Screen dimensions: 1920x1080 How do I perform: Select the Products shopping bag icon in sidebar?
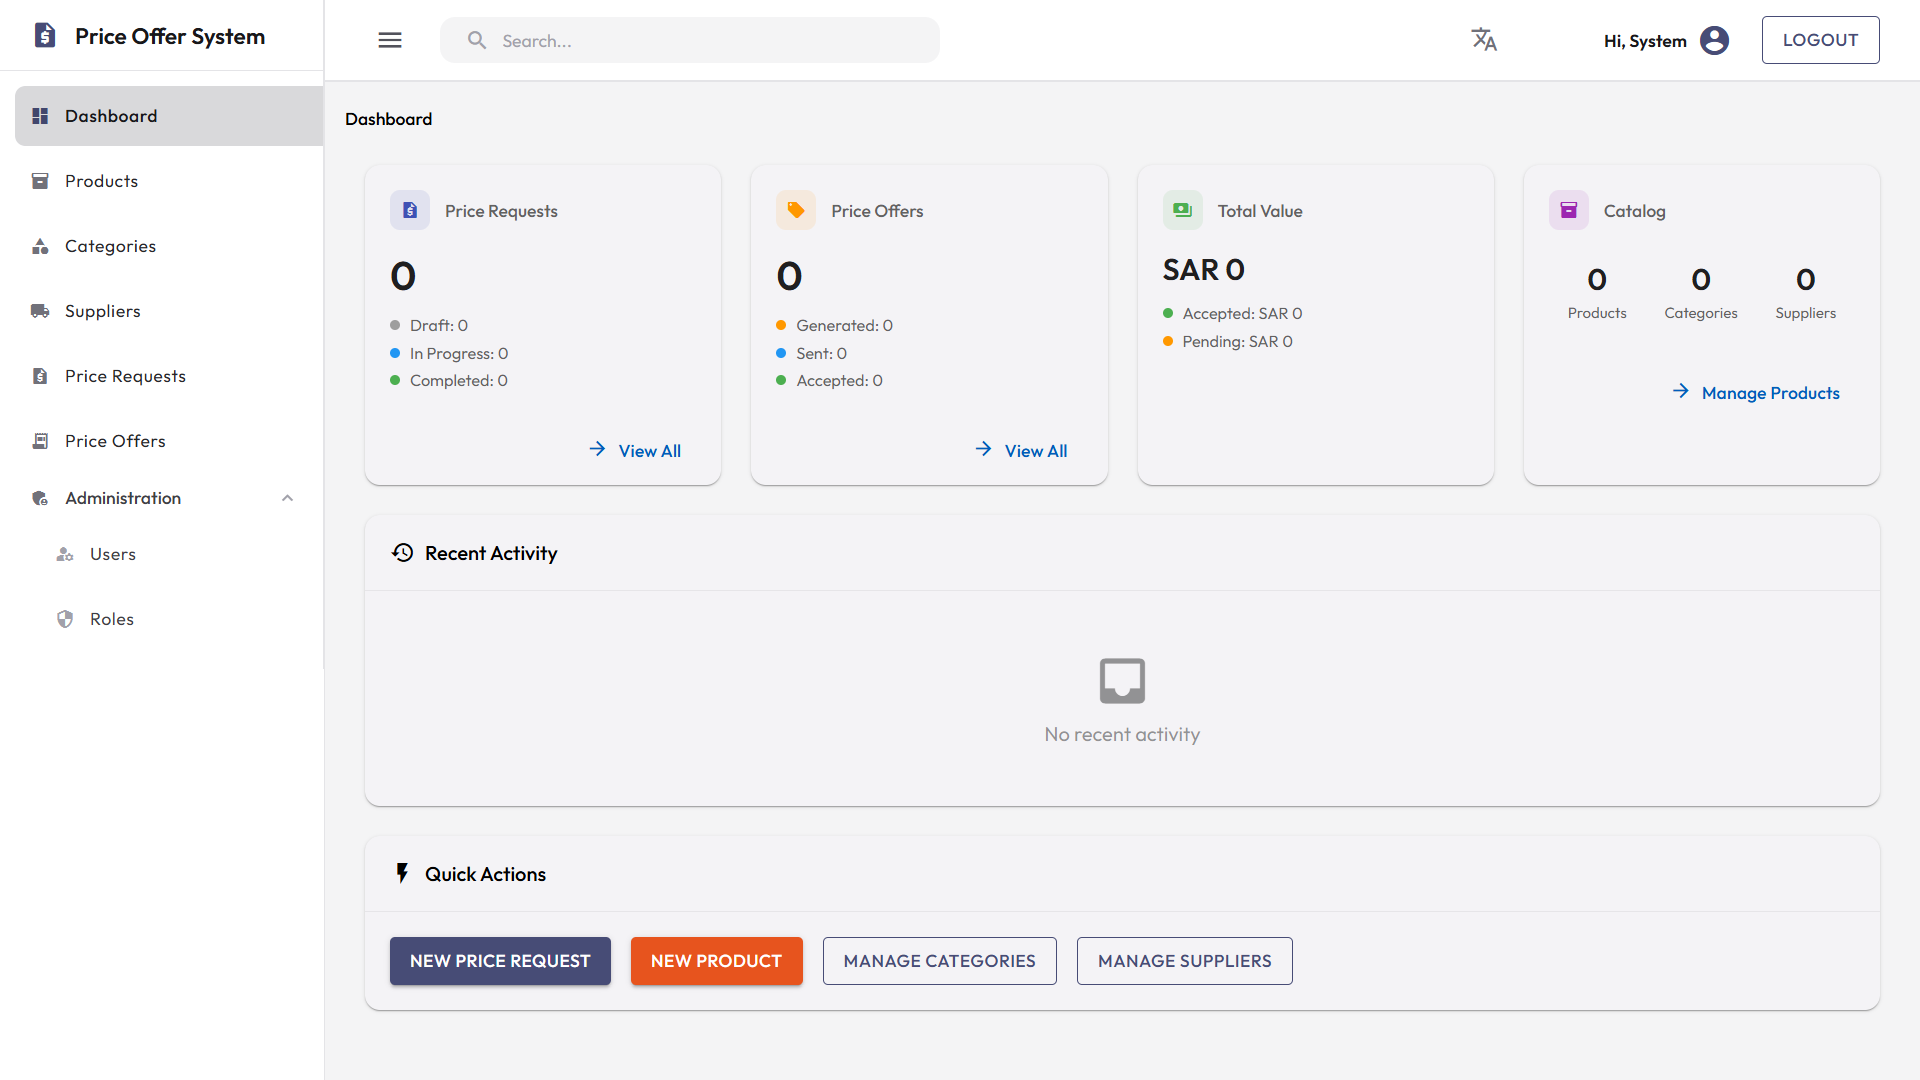coord(39,180)
